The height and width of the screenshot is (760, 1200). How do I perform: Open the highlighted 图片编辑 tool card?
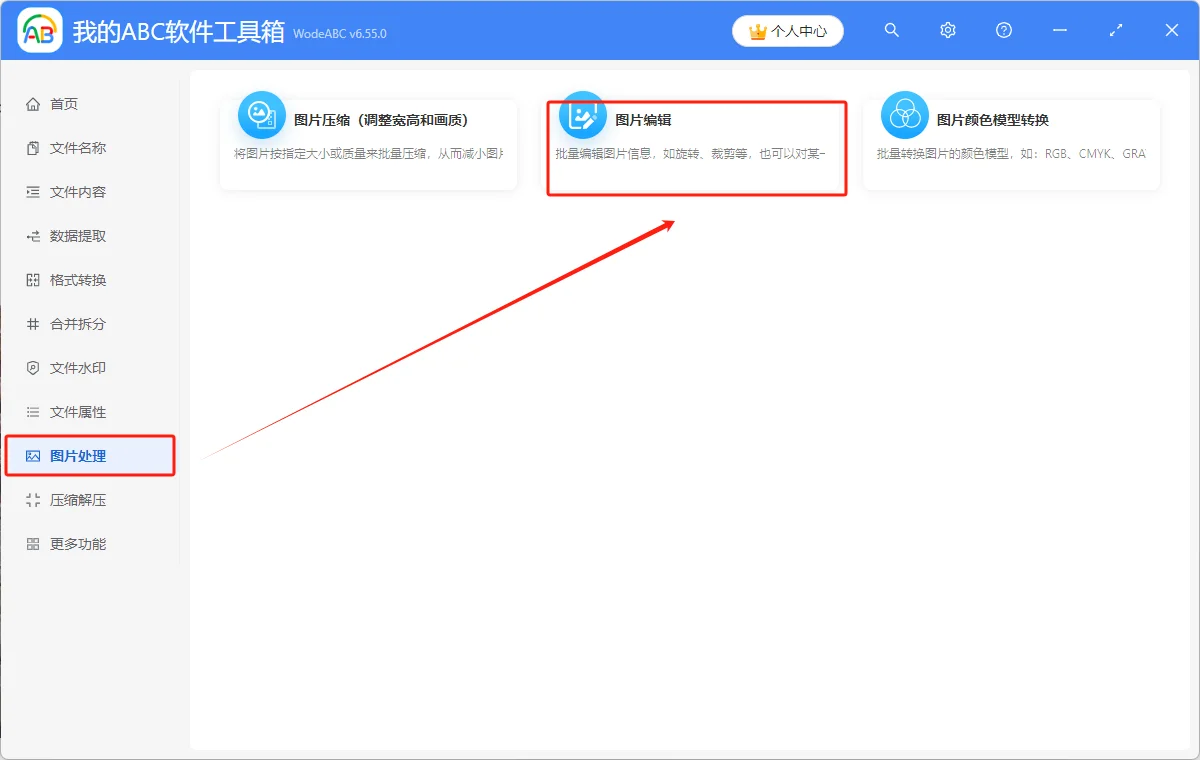click(x=697, y=145)
